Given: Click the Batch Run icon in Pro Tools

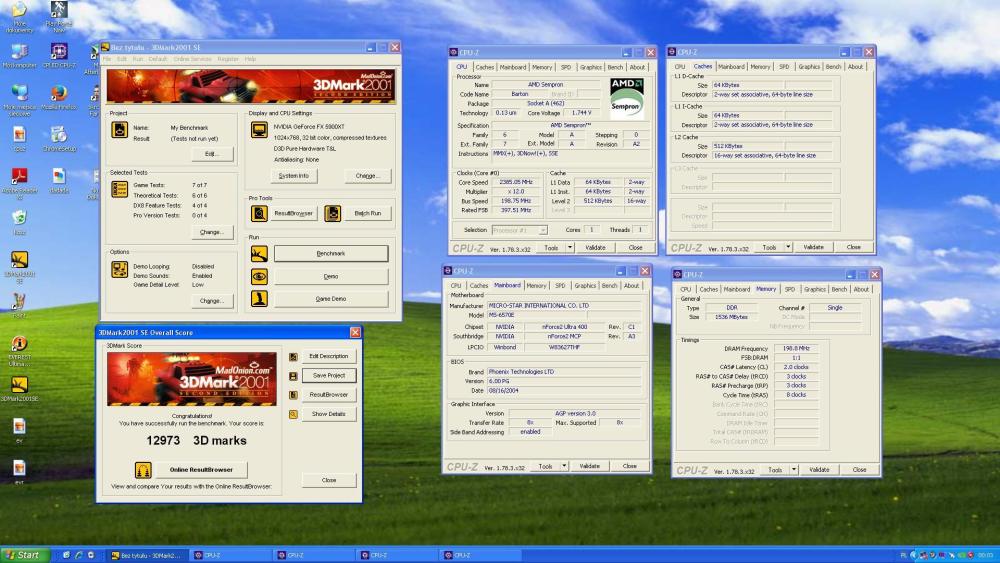Looking at the screenshot, I should 332,213.
